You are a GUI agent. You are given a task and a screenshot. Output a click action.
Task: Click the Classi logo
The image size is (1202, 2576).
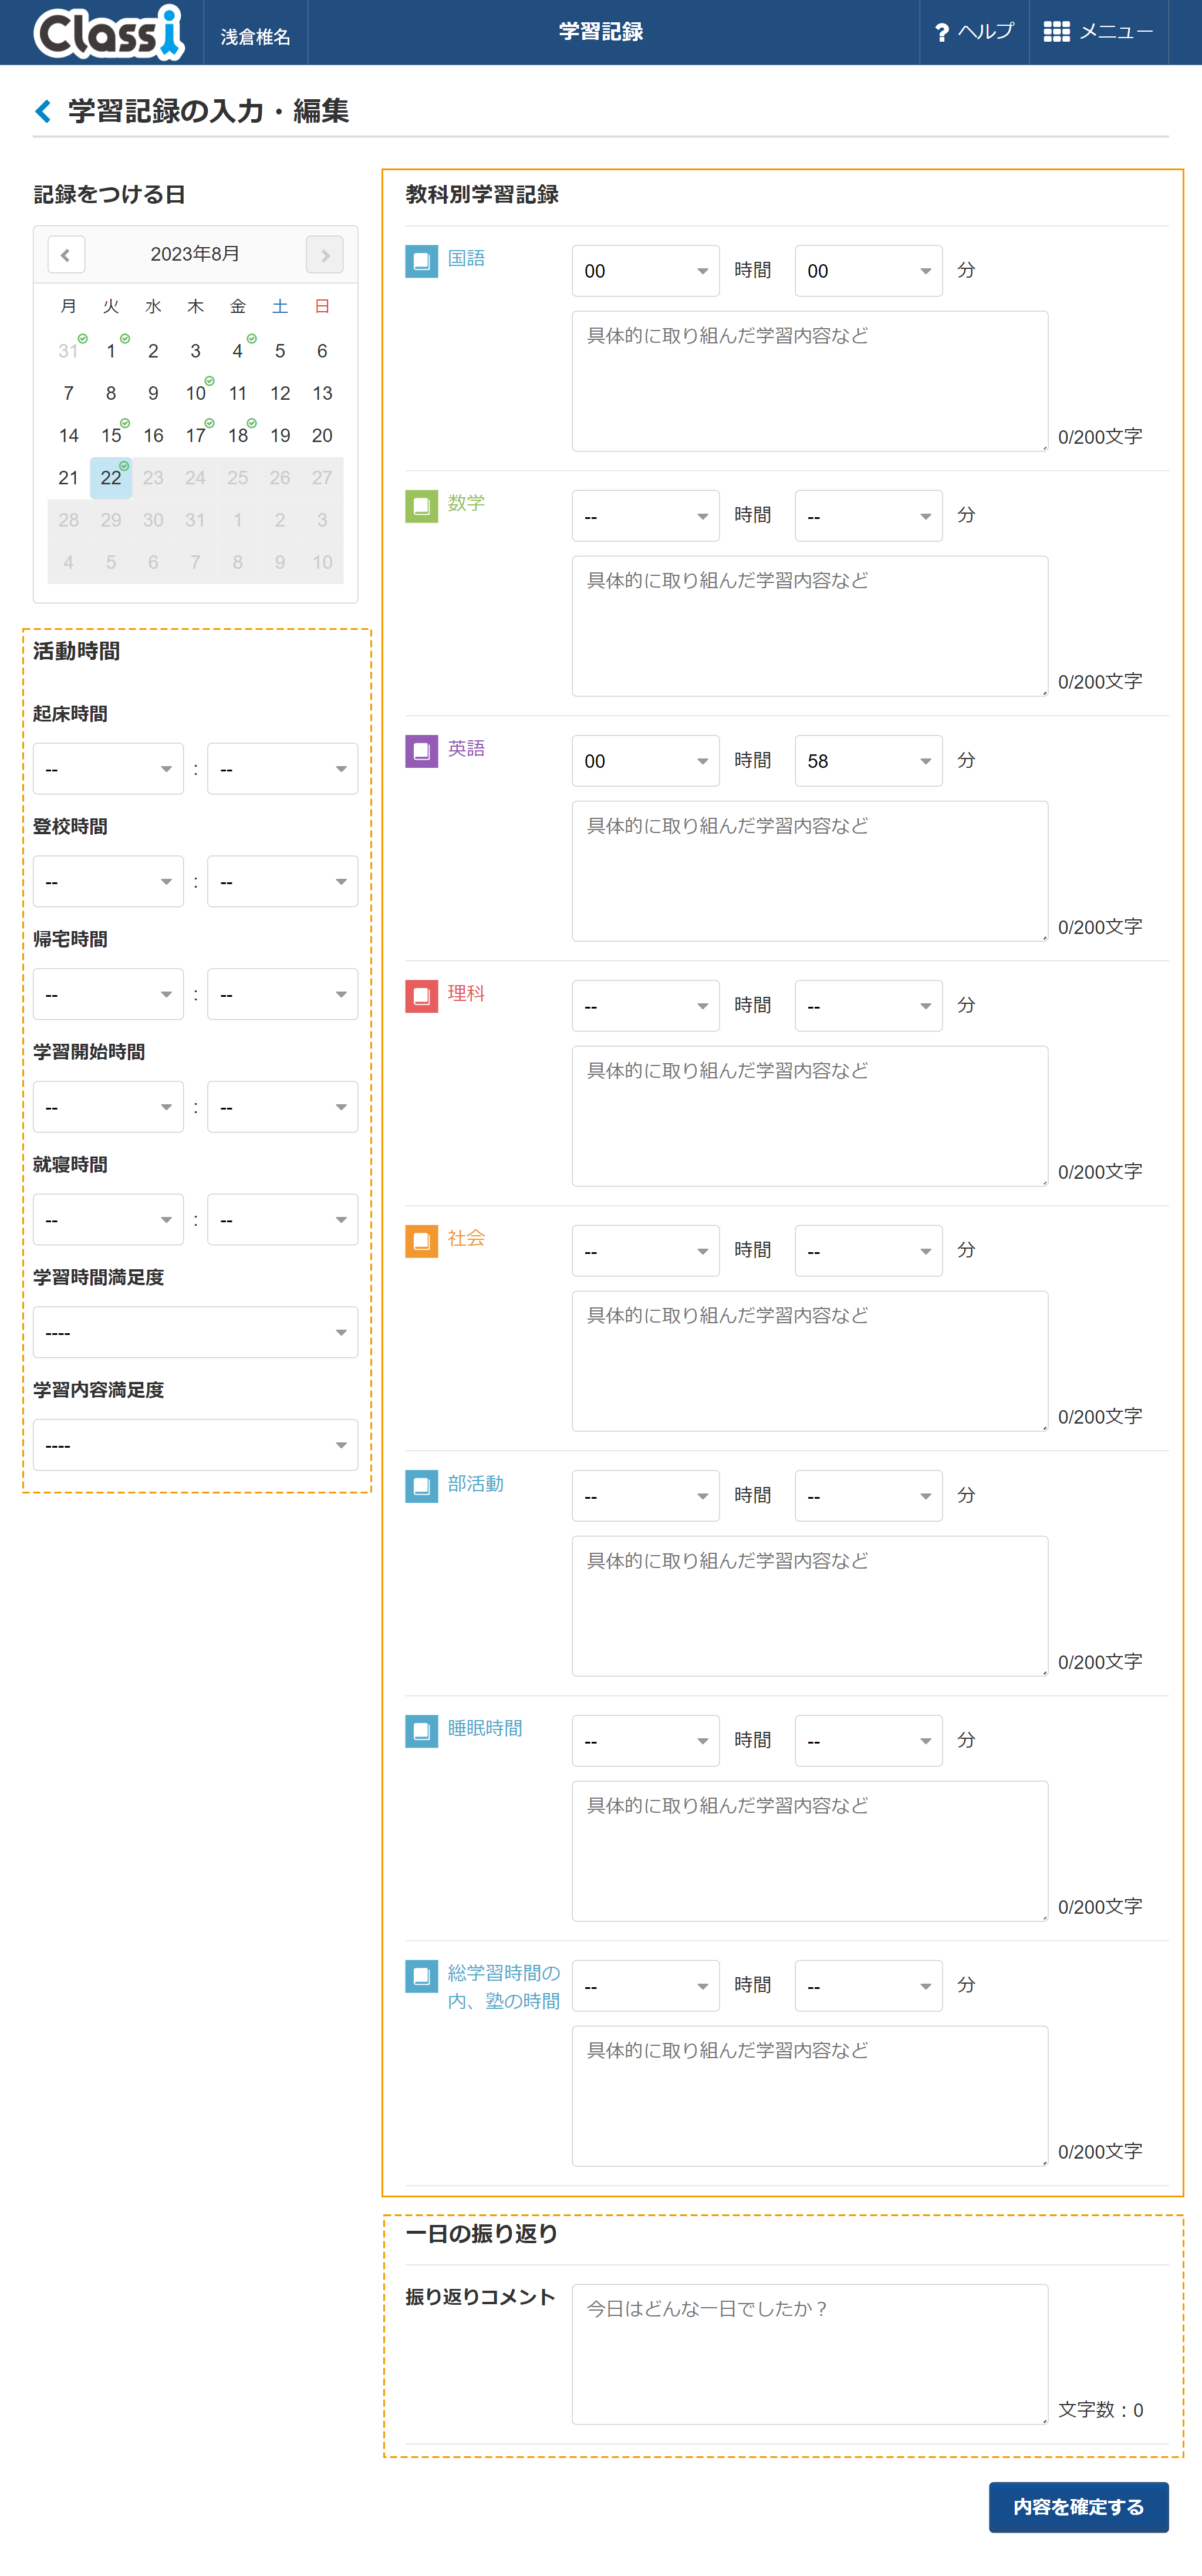click(109, 32)
